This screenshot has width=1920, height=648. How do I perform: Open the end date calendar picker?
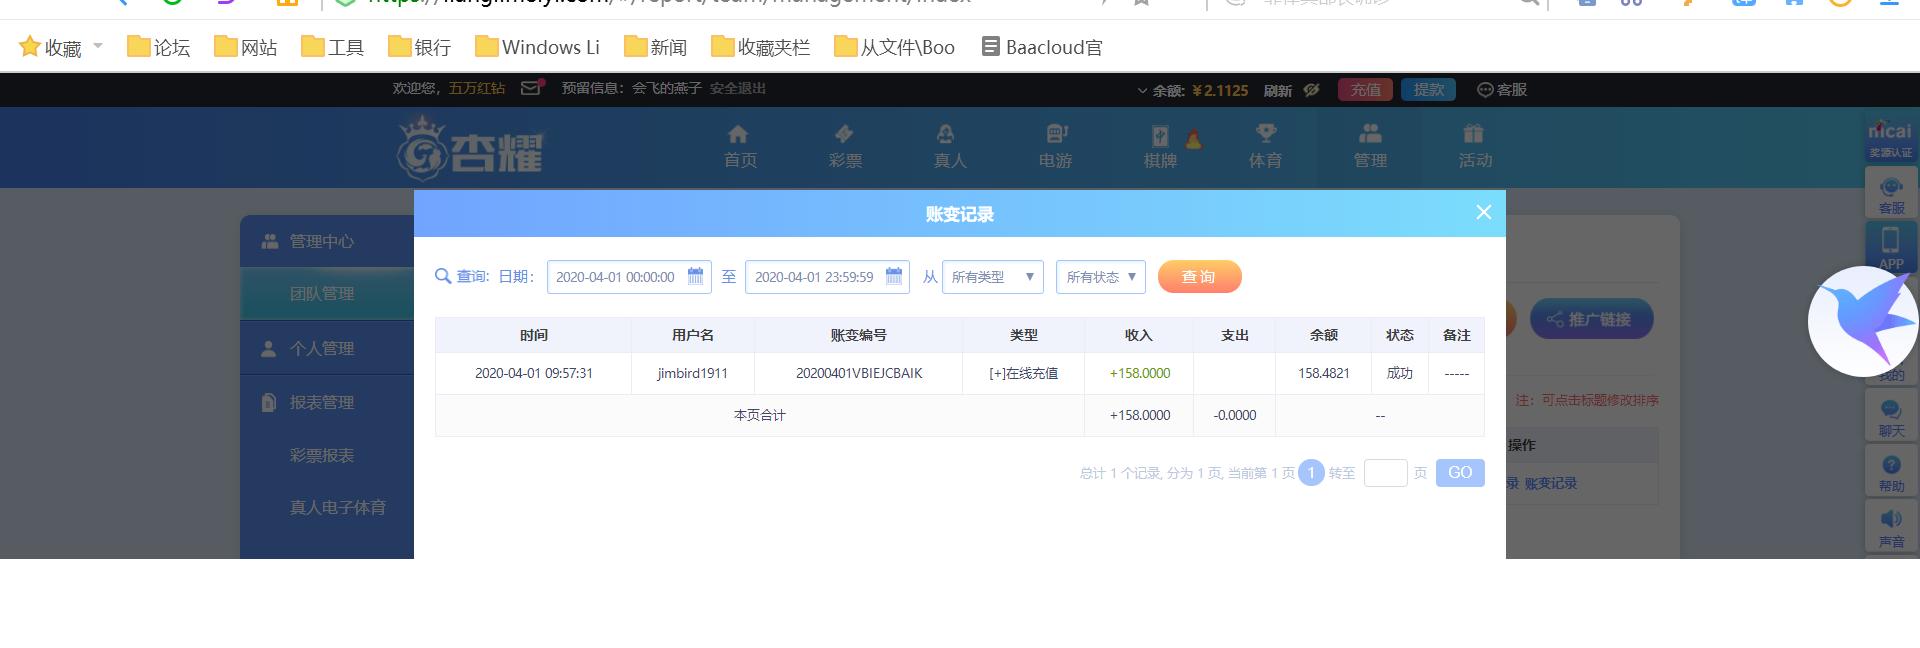click(894, 277)
